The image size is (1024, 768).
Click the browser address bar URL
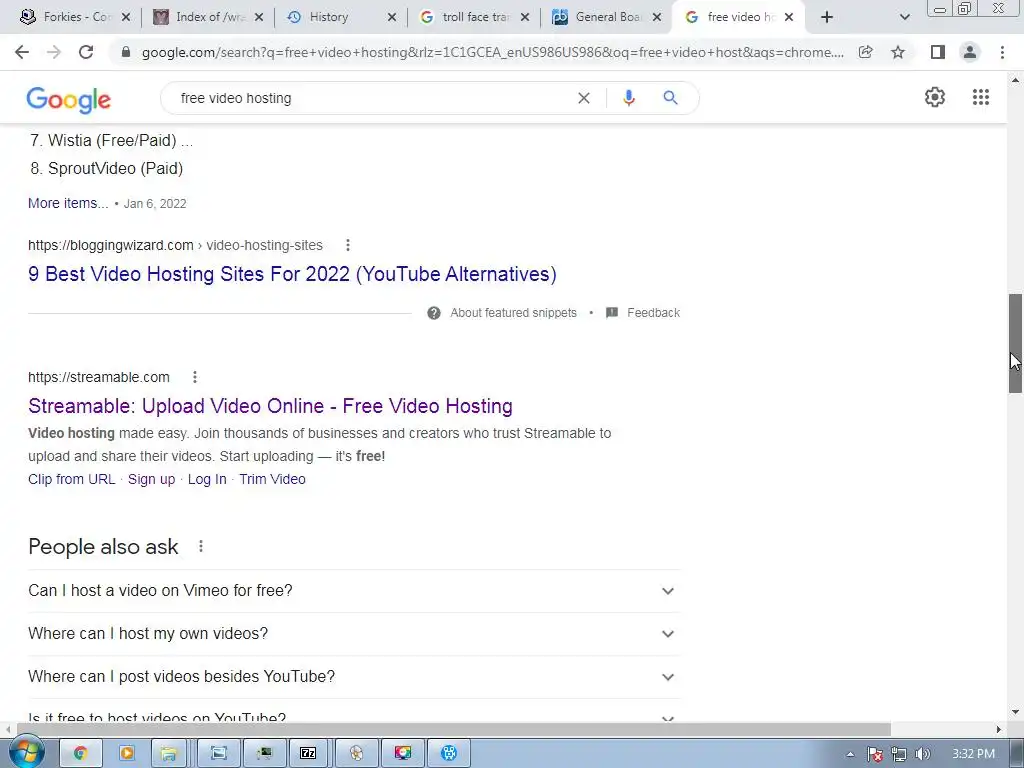492,52
